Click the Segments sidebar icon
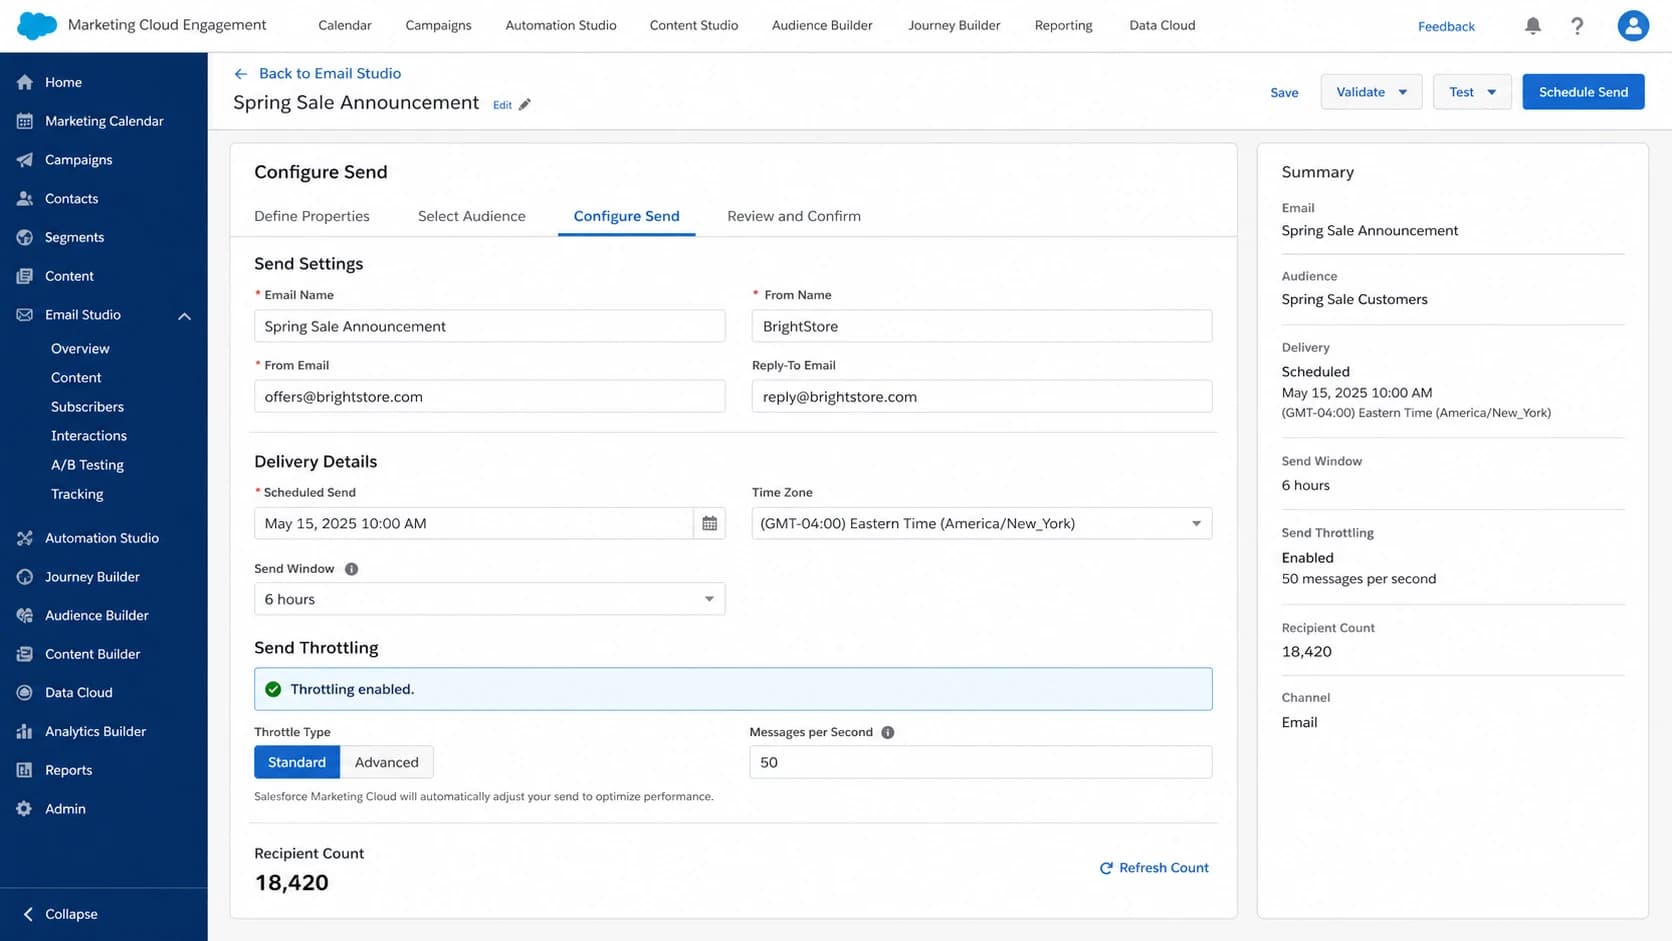1672x941 pixels. 25,237
